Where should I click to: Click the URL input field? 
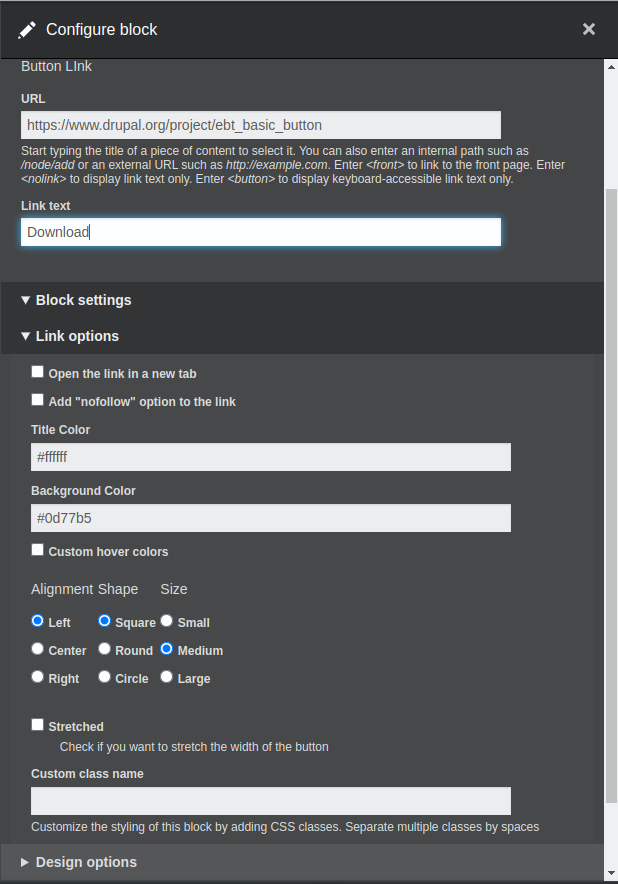tap(261, 125)
